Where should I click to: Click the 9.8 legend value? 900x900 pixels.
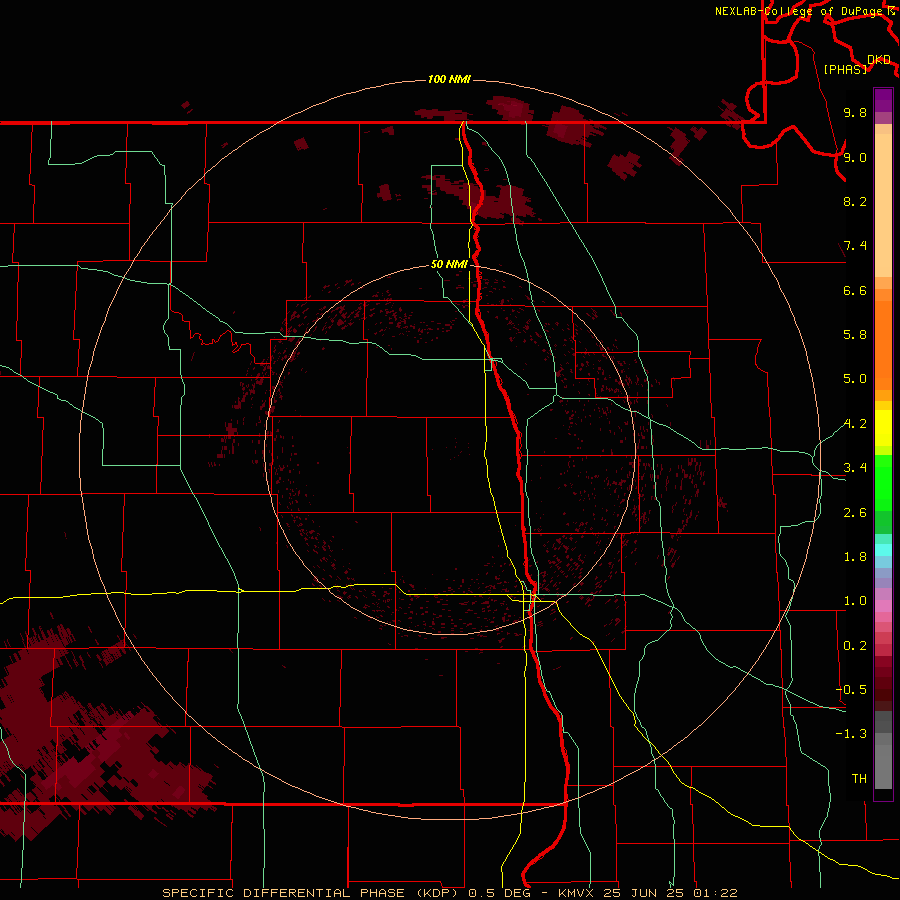coord(855,112)
